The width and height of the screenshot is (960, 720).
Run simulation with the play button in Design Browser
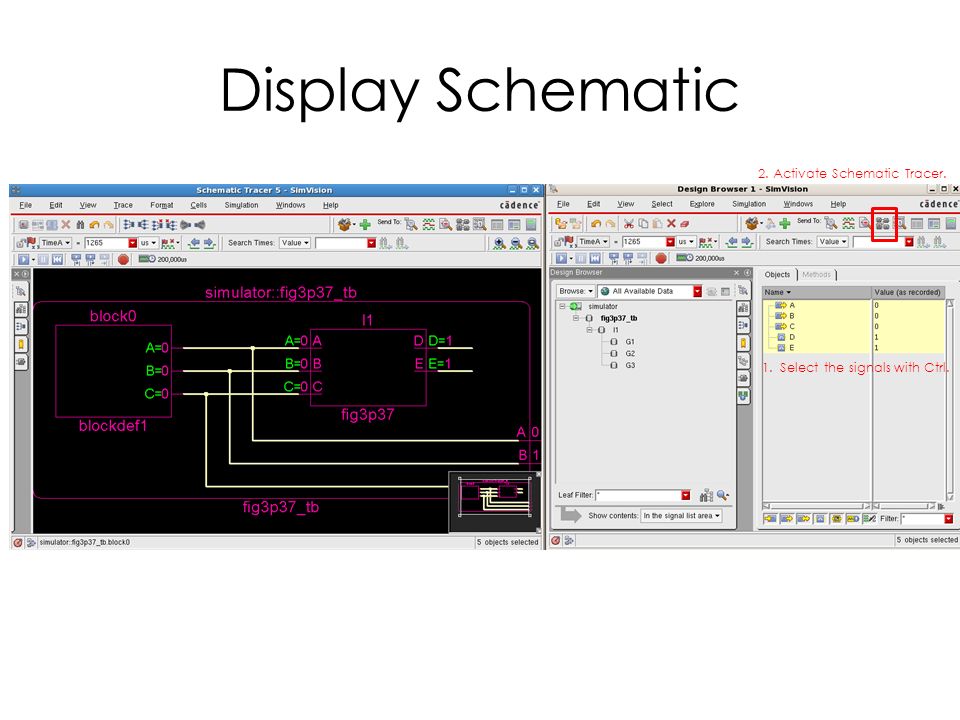pyautogui.click(x=561, y=258)
